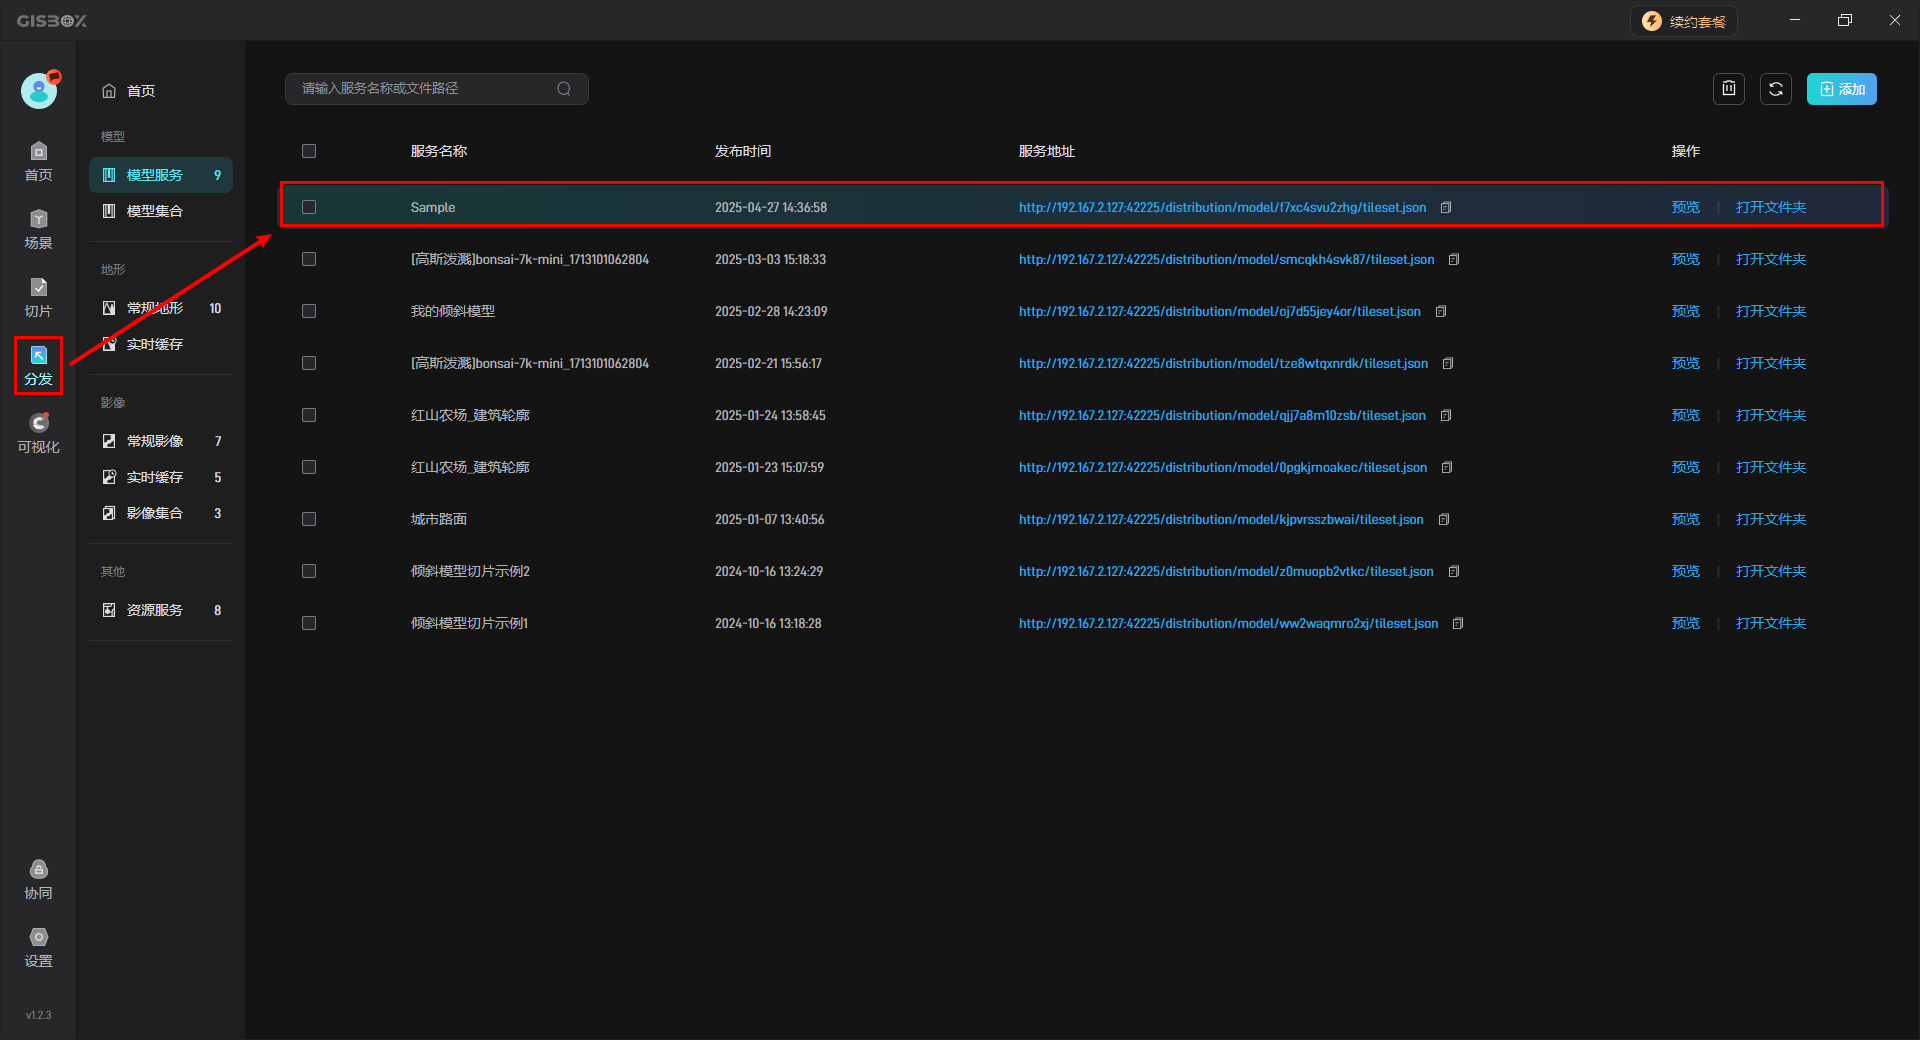
Task: Open 设置 settings in the icon rail
Action: (38, 947)
